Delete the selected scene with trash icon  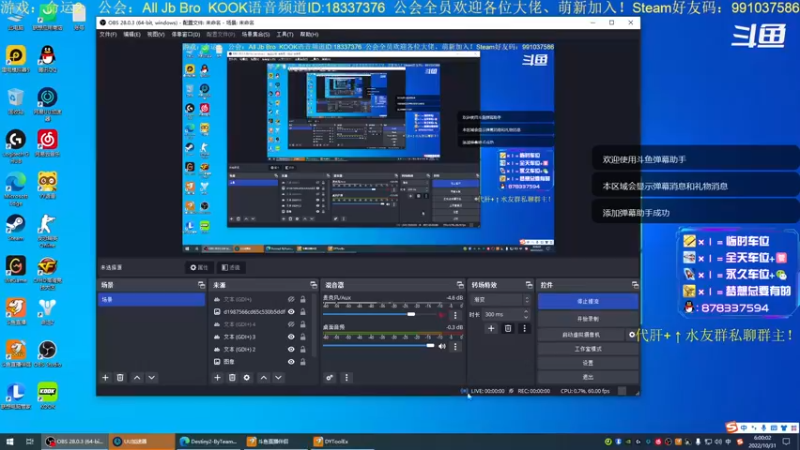pos(120,378)
